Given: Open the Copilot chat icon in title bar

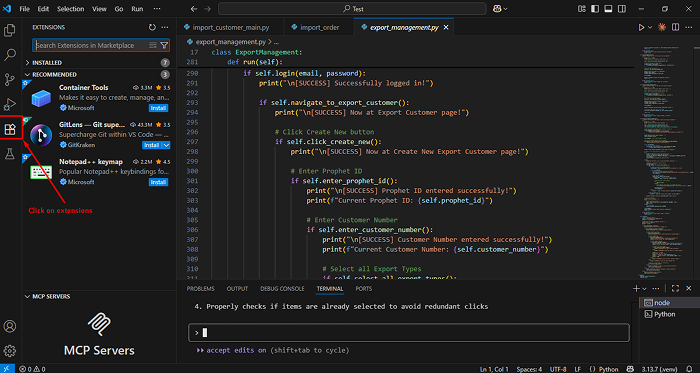Looking at the screenshot, I should [497, 9].
